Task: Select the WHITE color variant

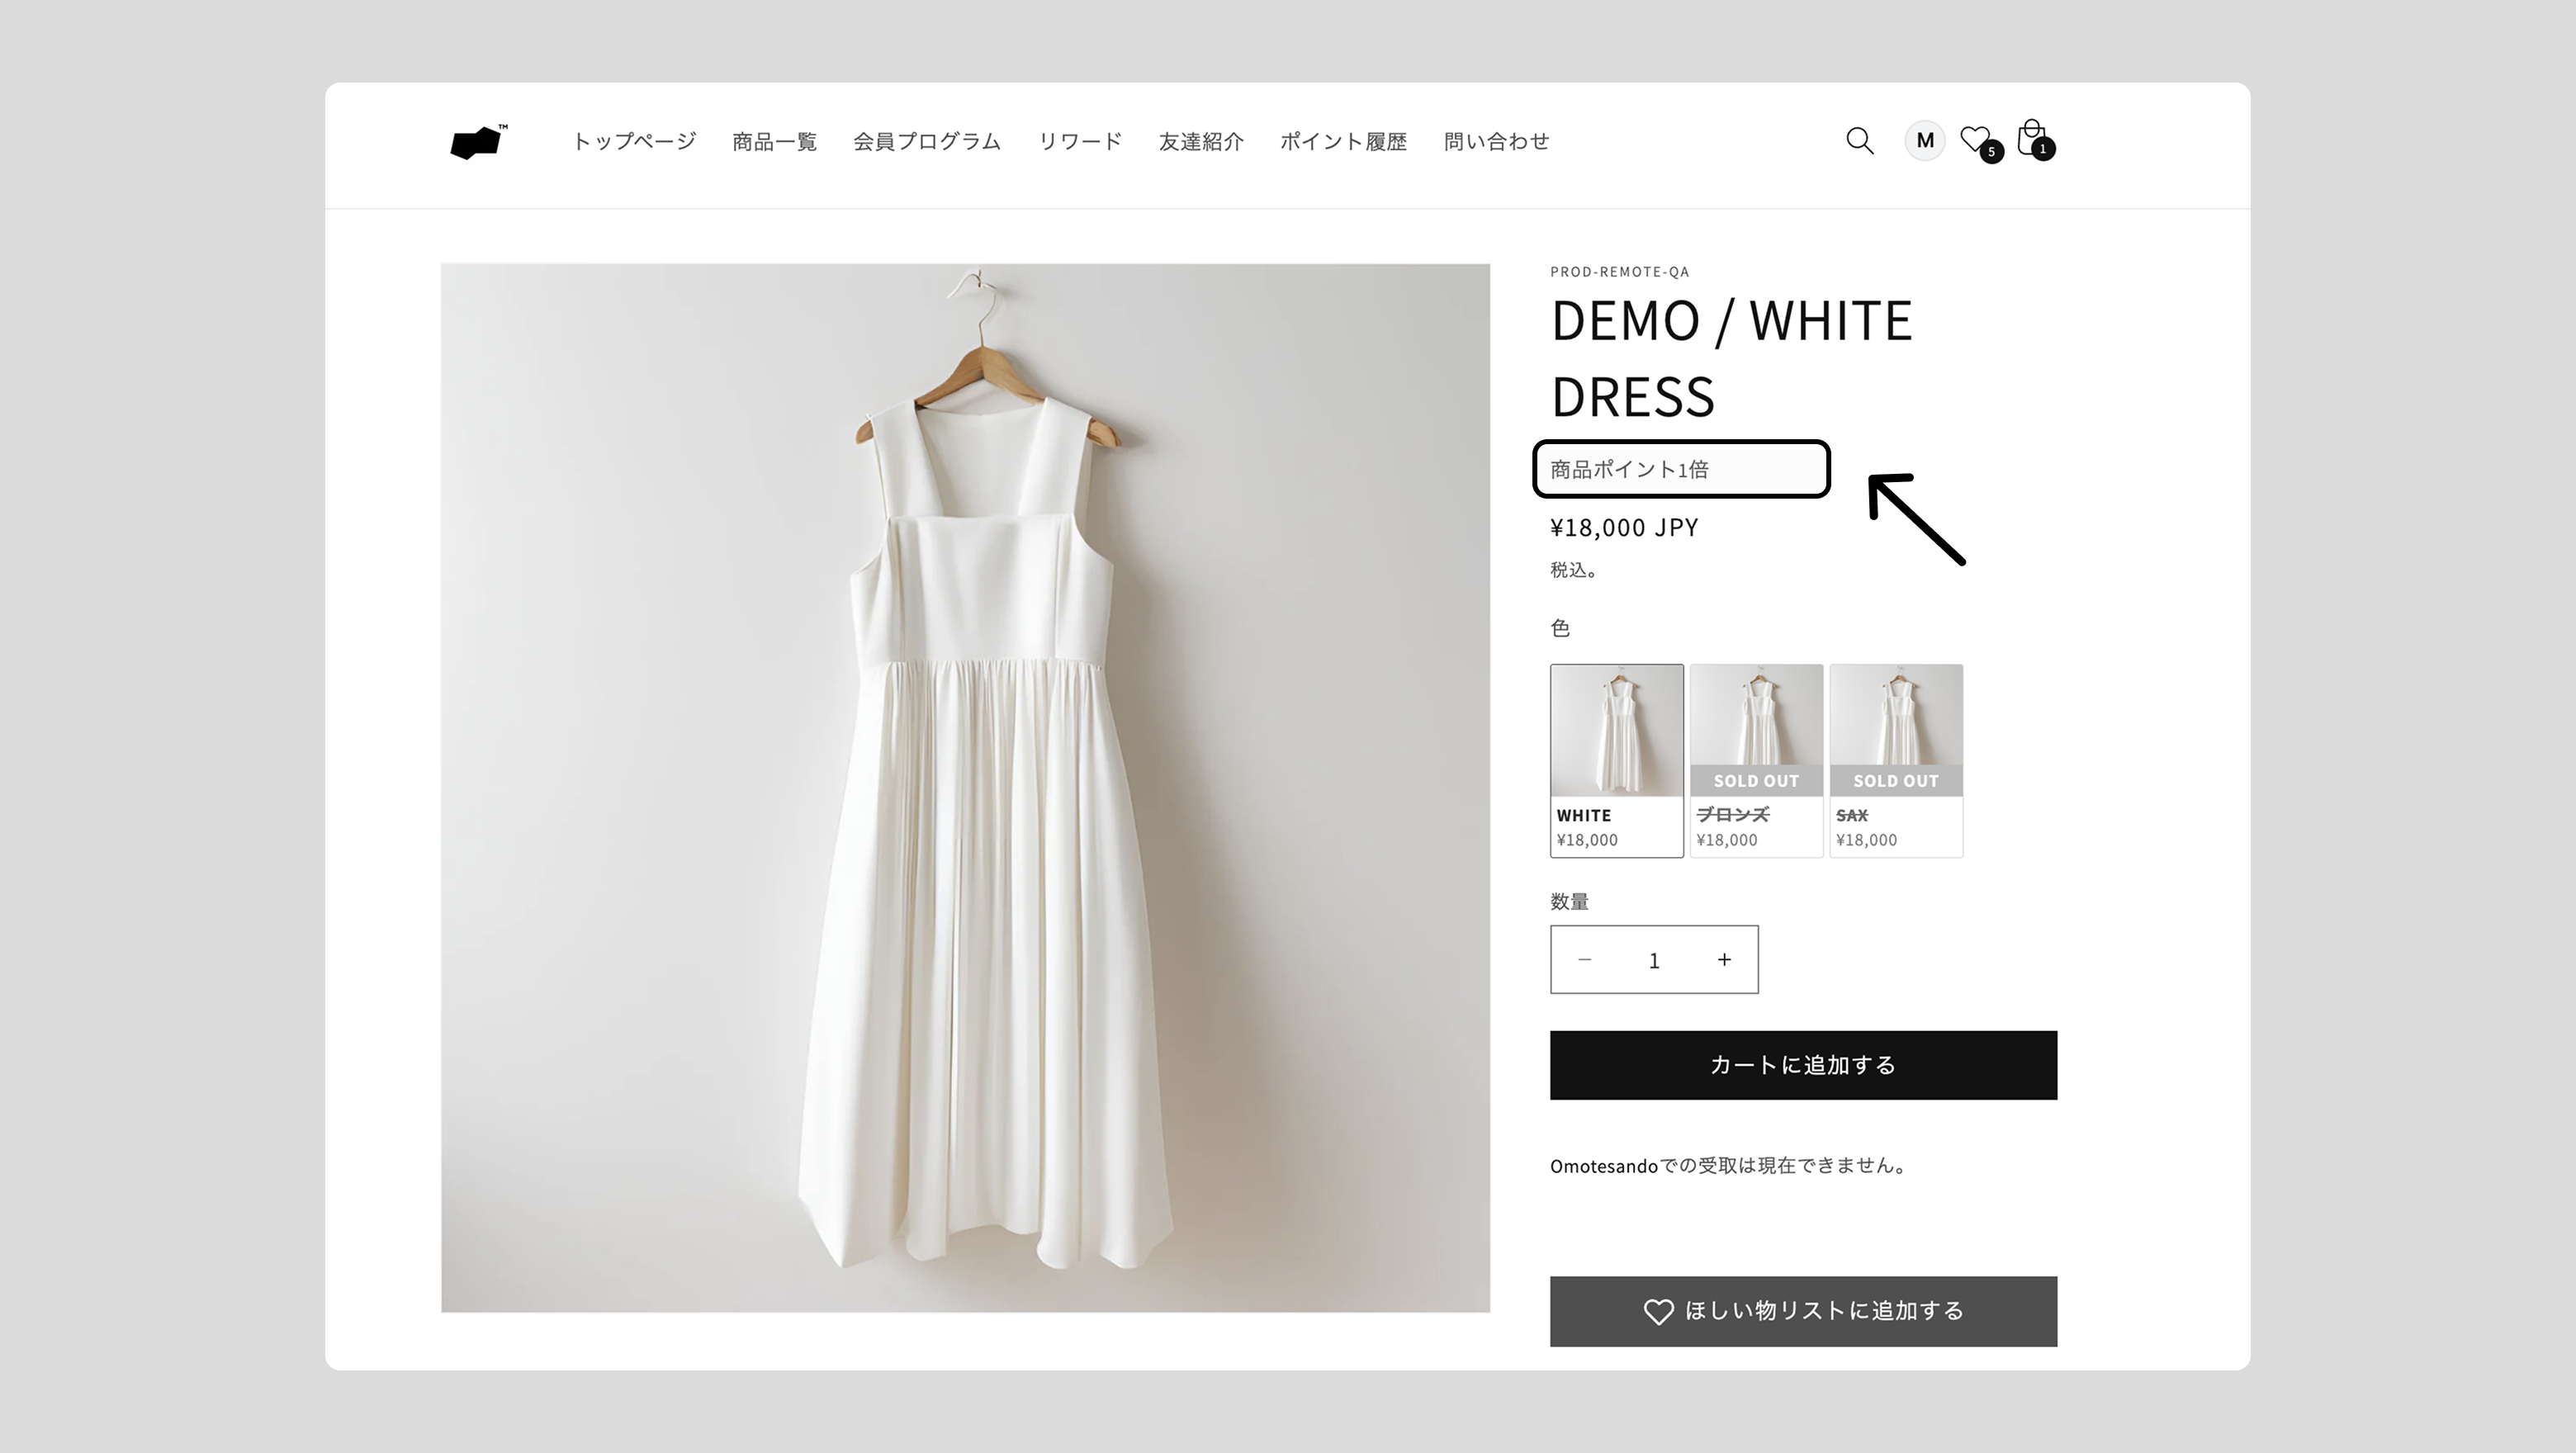Action: point(1616,760)
